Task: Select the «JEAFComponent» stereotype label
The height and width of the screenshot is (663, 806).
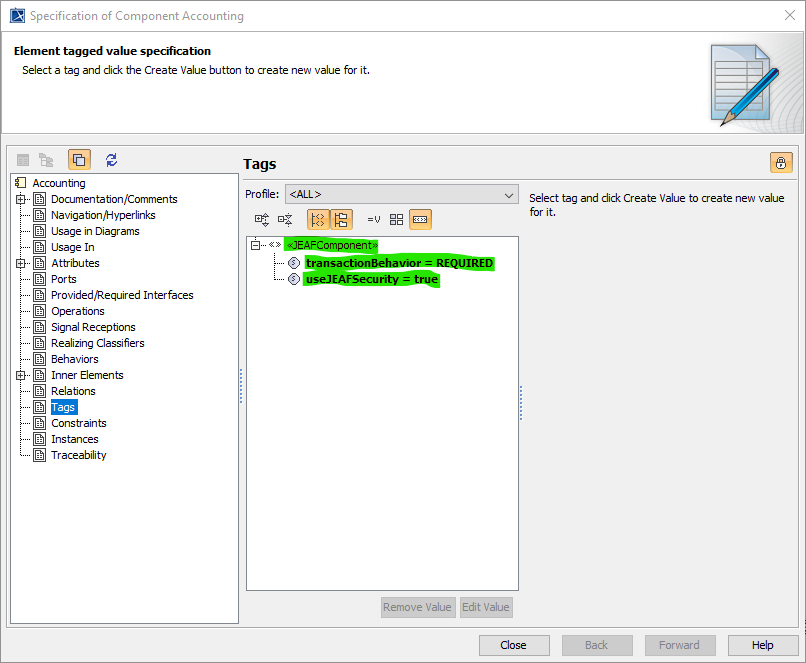Action: pyautogui.click(x=332, y=245)
